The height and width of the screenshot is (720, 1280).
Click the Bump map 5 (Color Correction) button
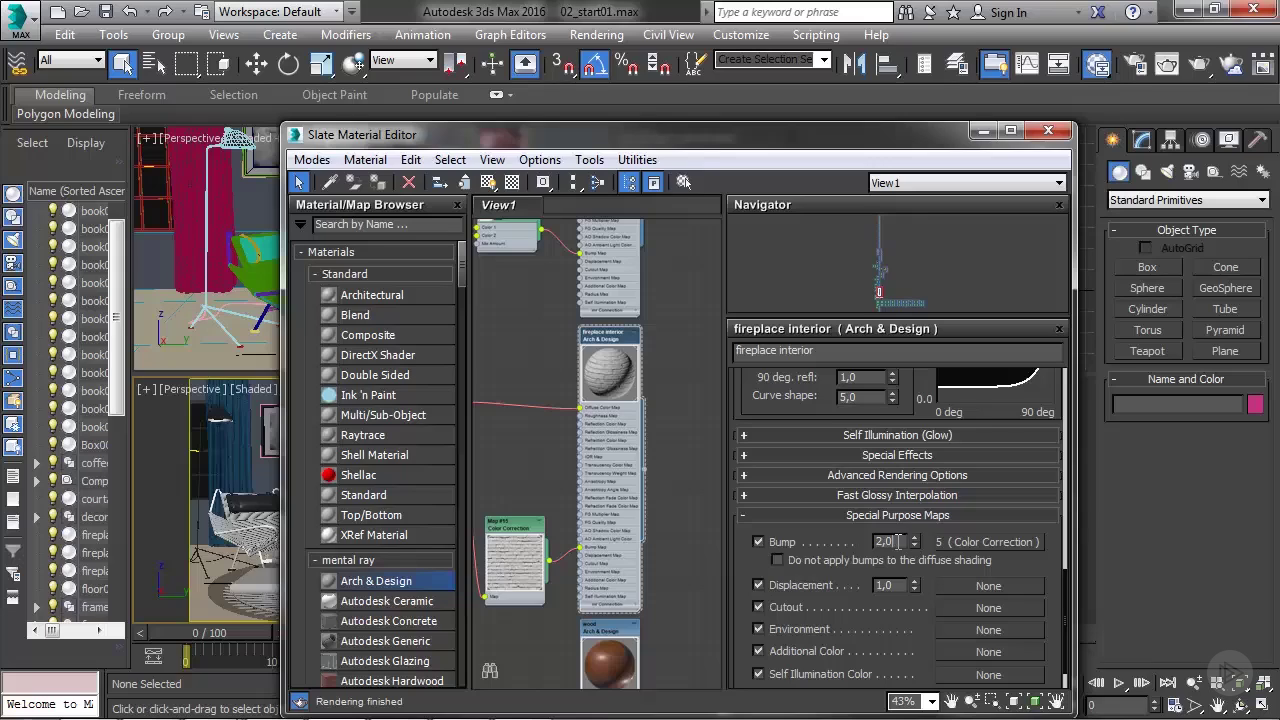(988, 542)
